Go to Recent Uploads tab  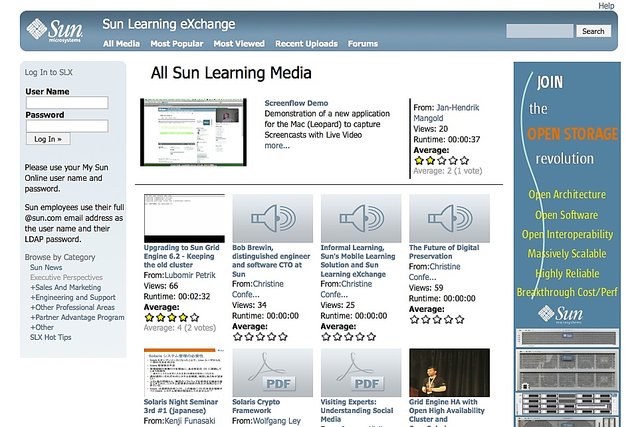pos(306,44)
